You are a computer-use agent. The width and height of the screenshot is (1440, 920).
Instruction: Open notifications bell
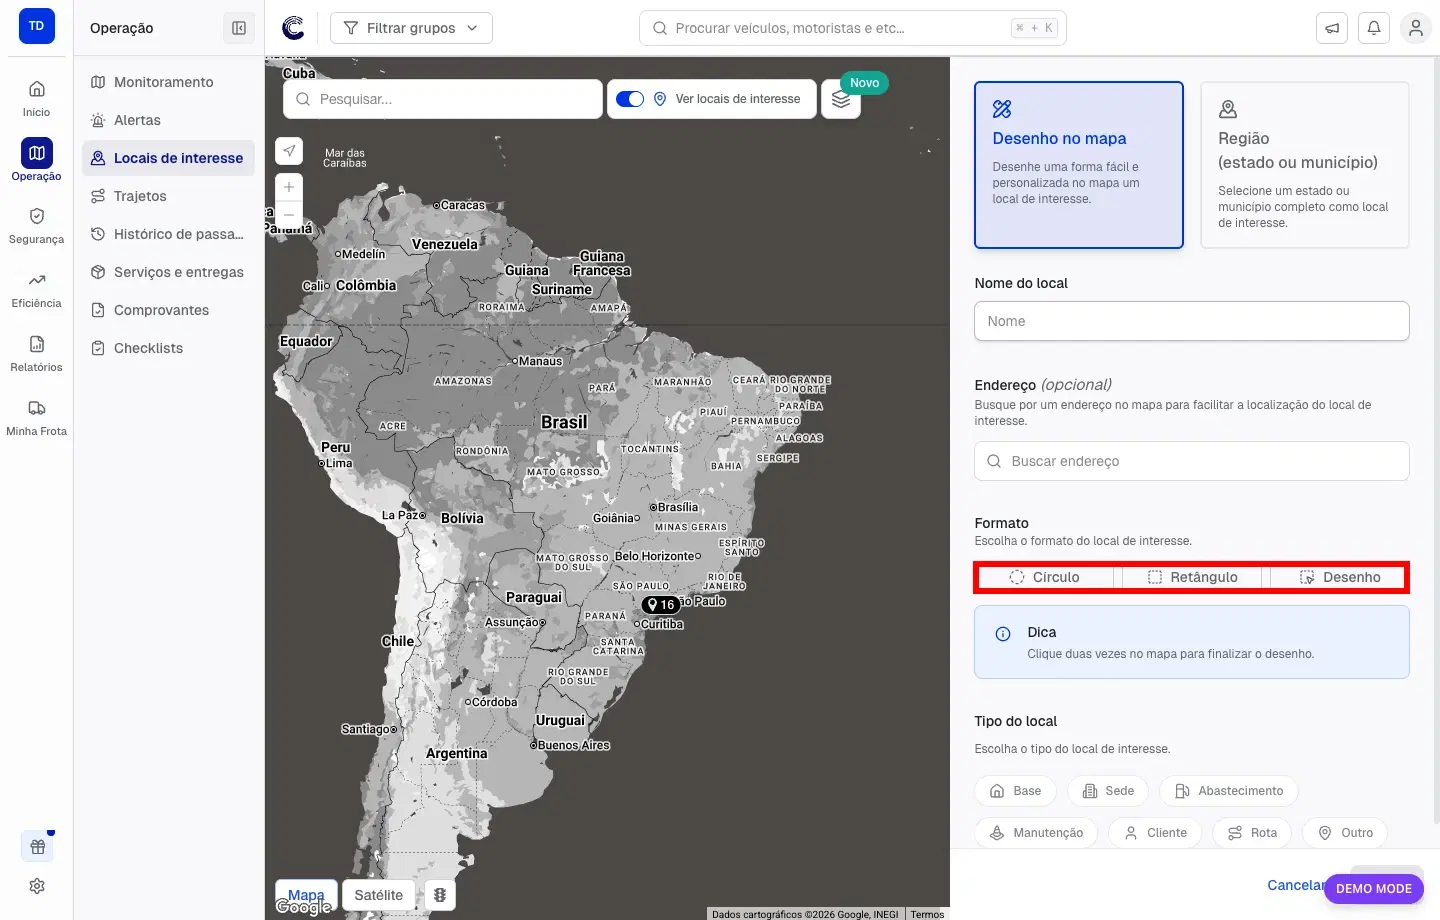(x=1374, y=28)
